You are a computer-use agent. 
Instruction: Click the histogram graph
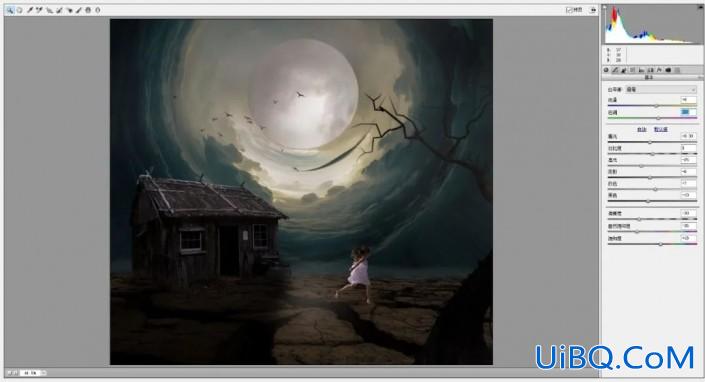click(652, 24)
